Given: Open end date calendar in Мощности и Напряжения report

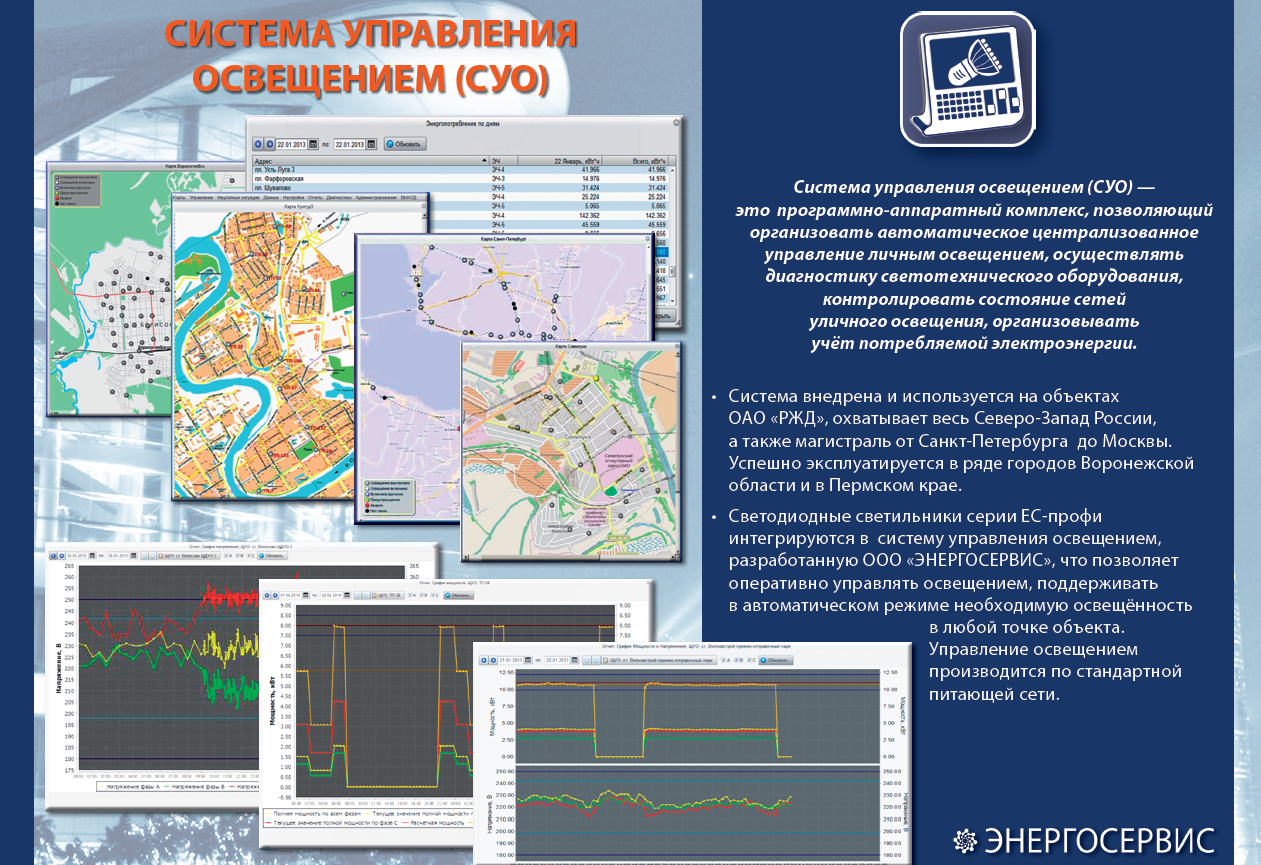Looking at the screenshot, I should tap(574, 660).
